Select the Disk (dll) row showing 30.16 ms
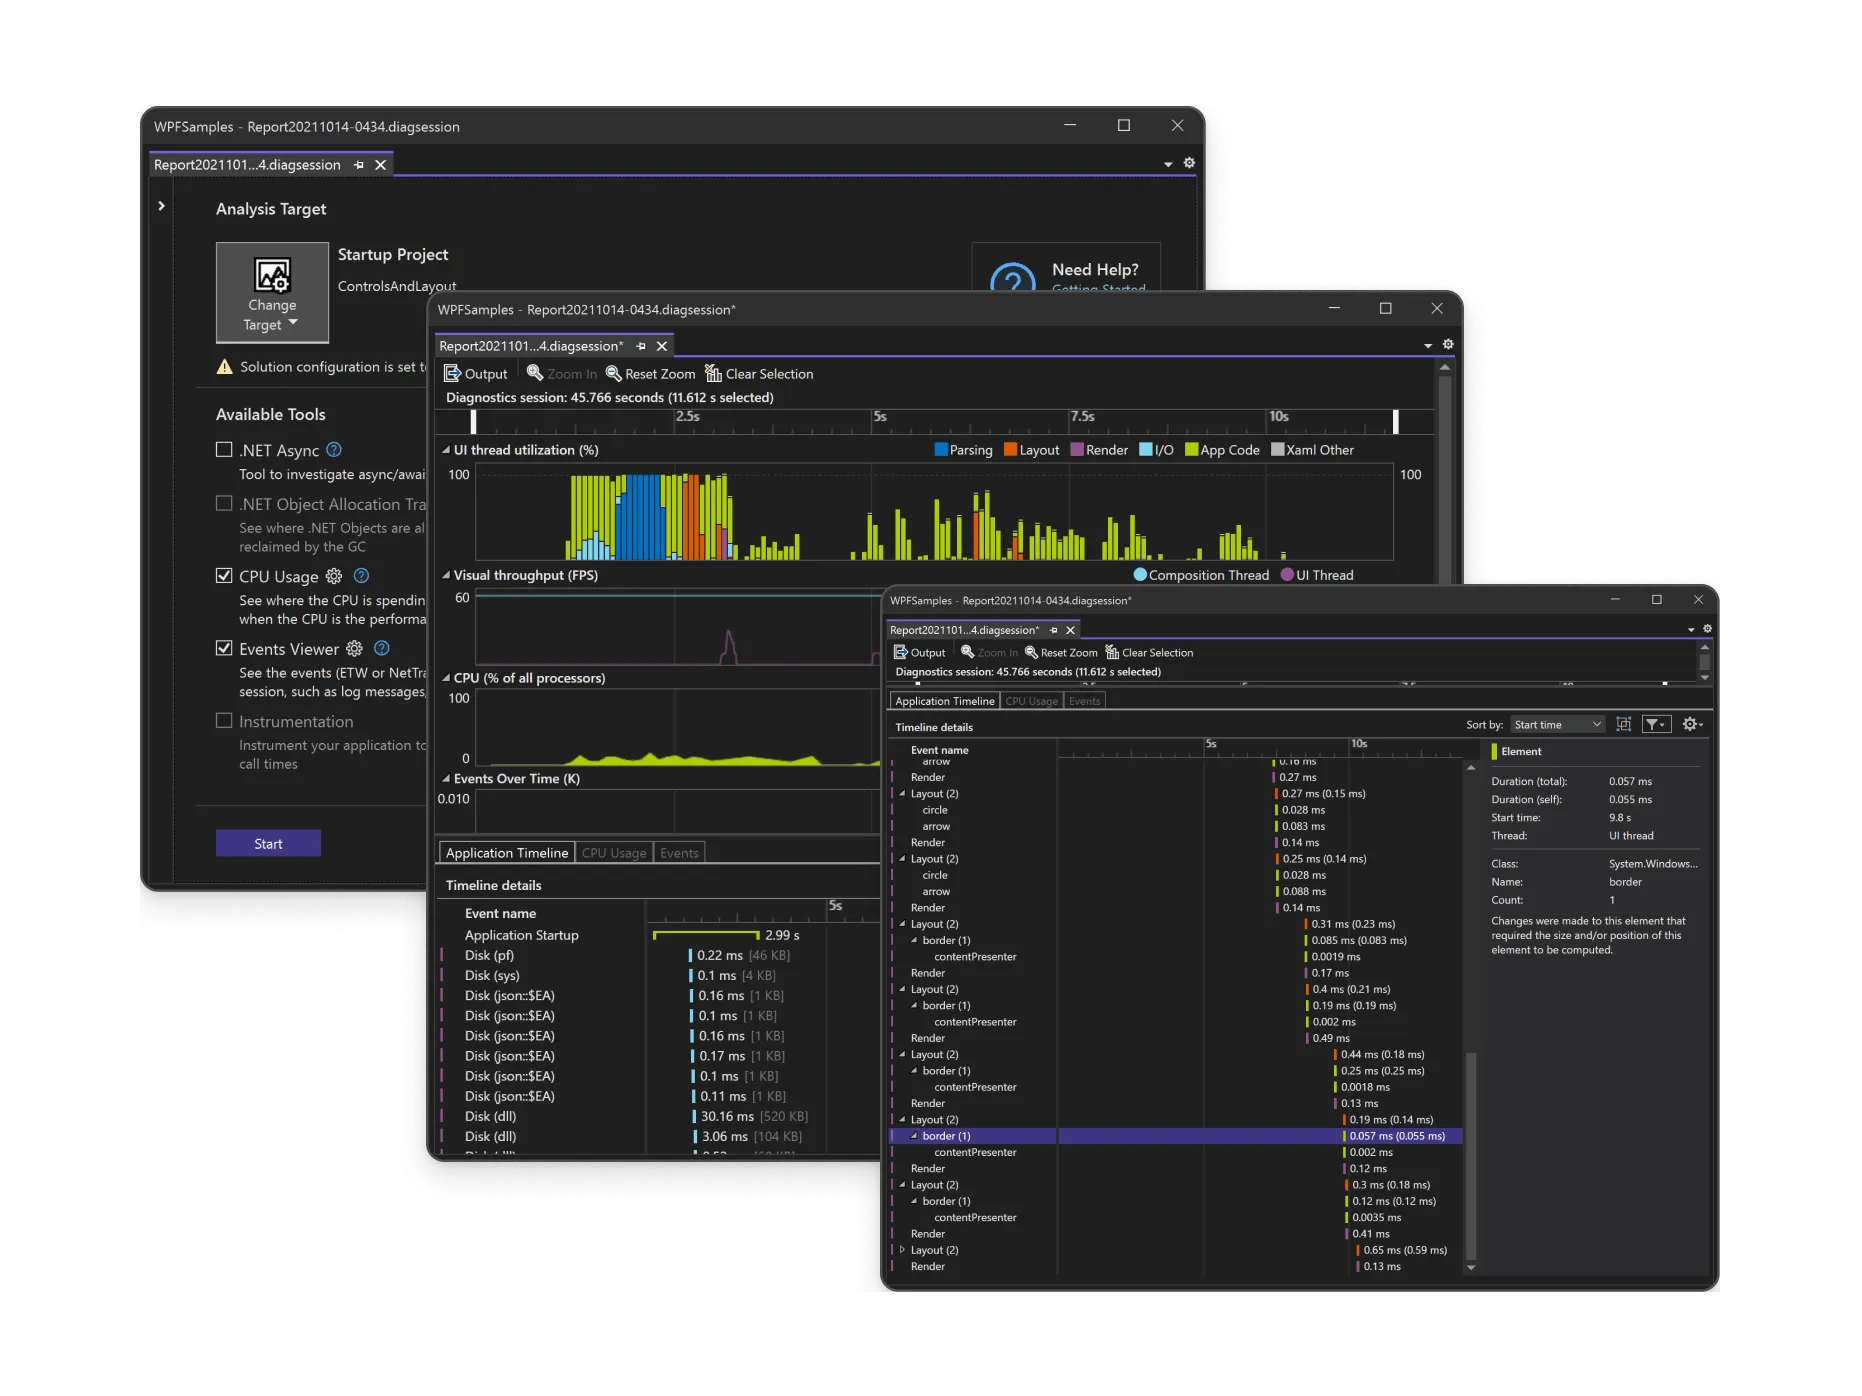Viewport: 1862px width, 1396px height. pos(660,1116)
